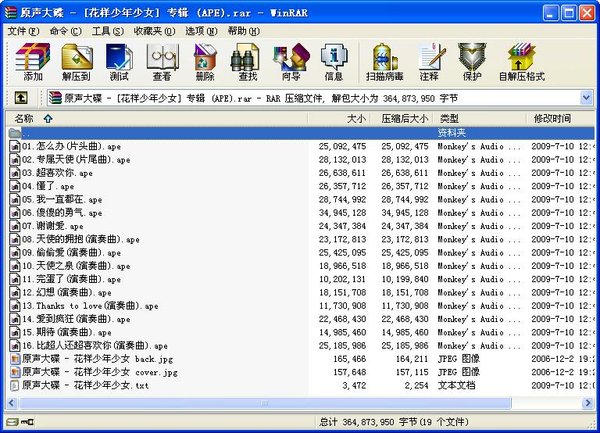The height and width of the screenshot is (433, 600).
Task: Click the 保护 (Protect) shield icon
Action: (472, 63)
